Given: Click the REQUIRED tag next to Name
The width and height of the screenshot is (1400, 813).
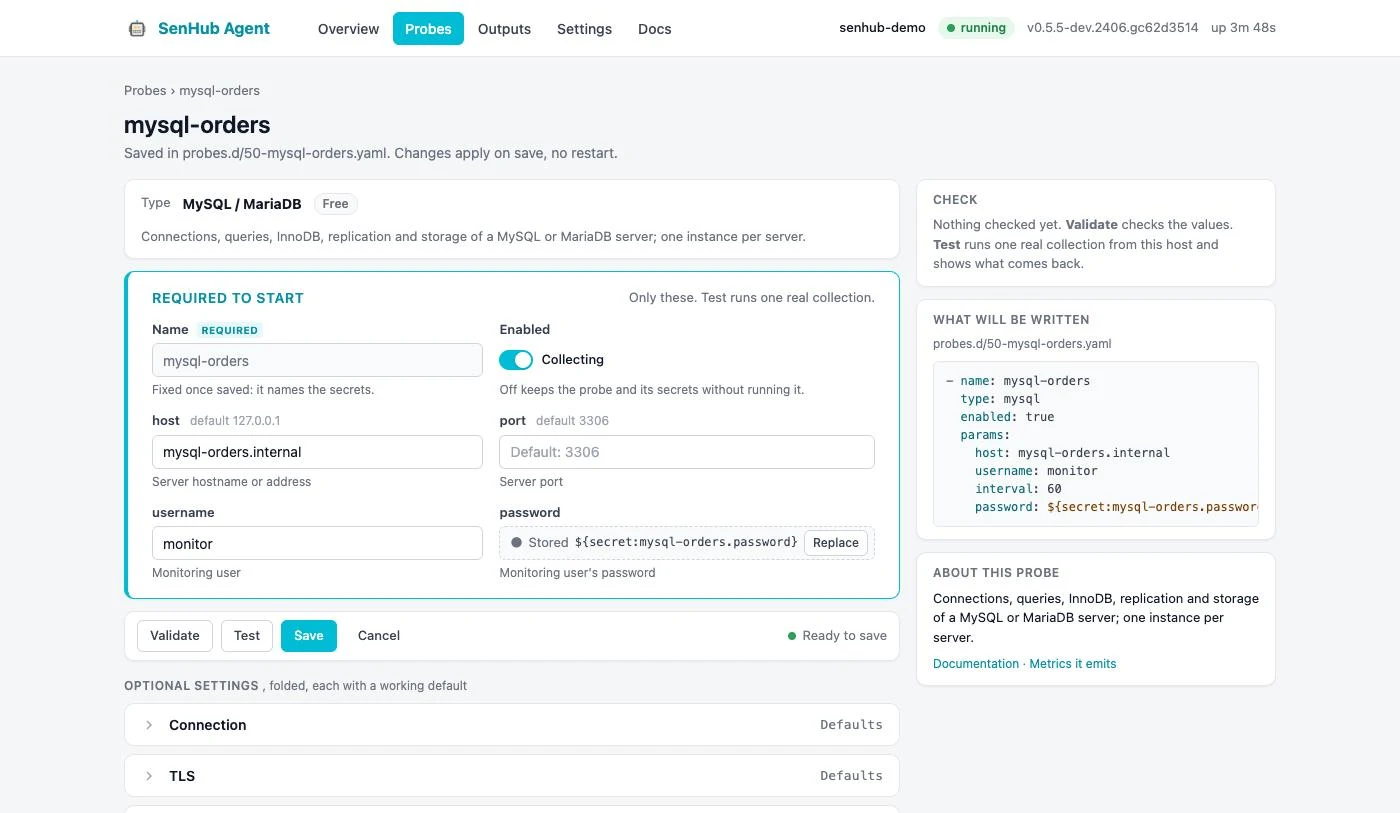Looking at the screenshot, I should click(230, 330).
